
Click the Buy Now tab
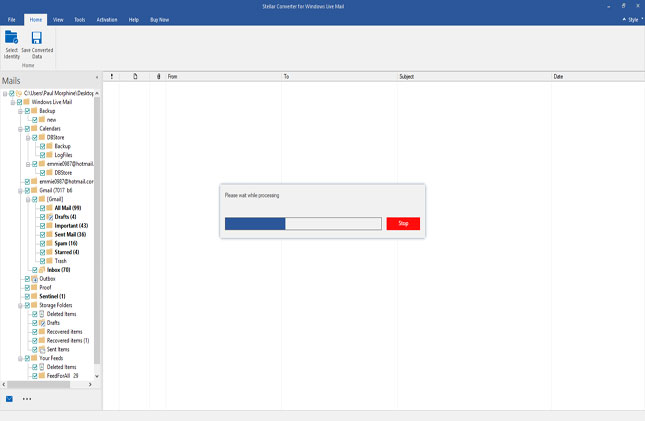pos(160,20)
